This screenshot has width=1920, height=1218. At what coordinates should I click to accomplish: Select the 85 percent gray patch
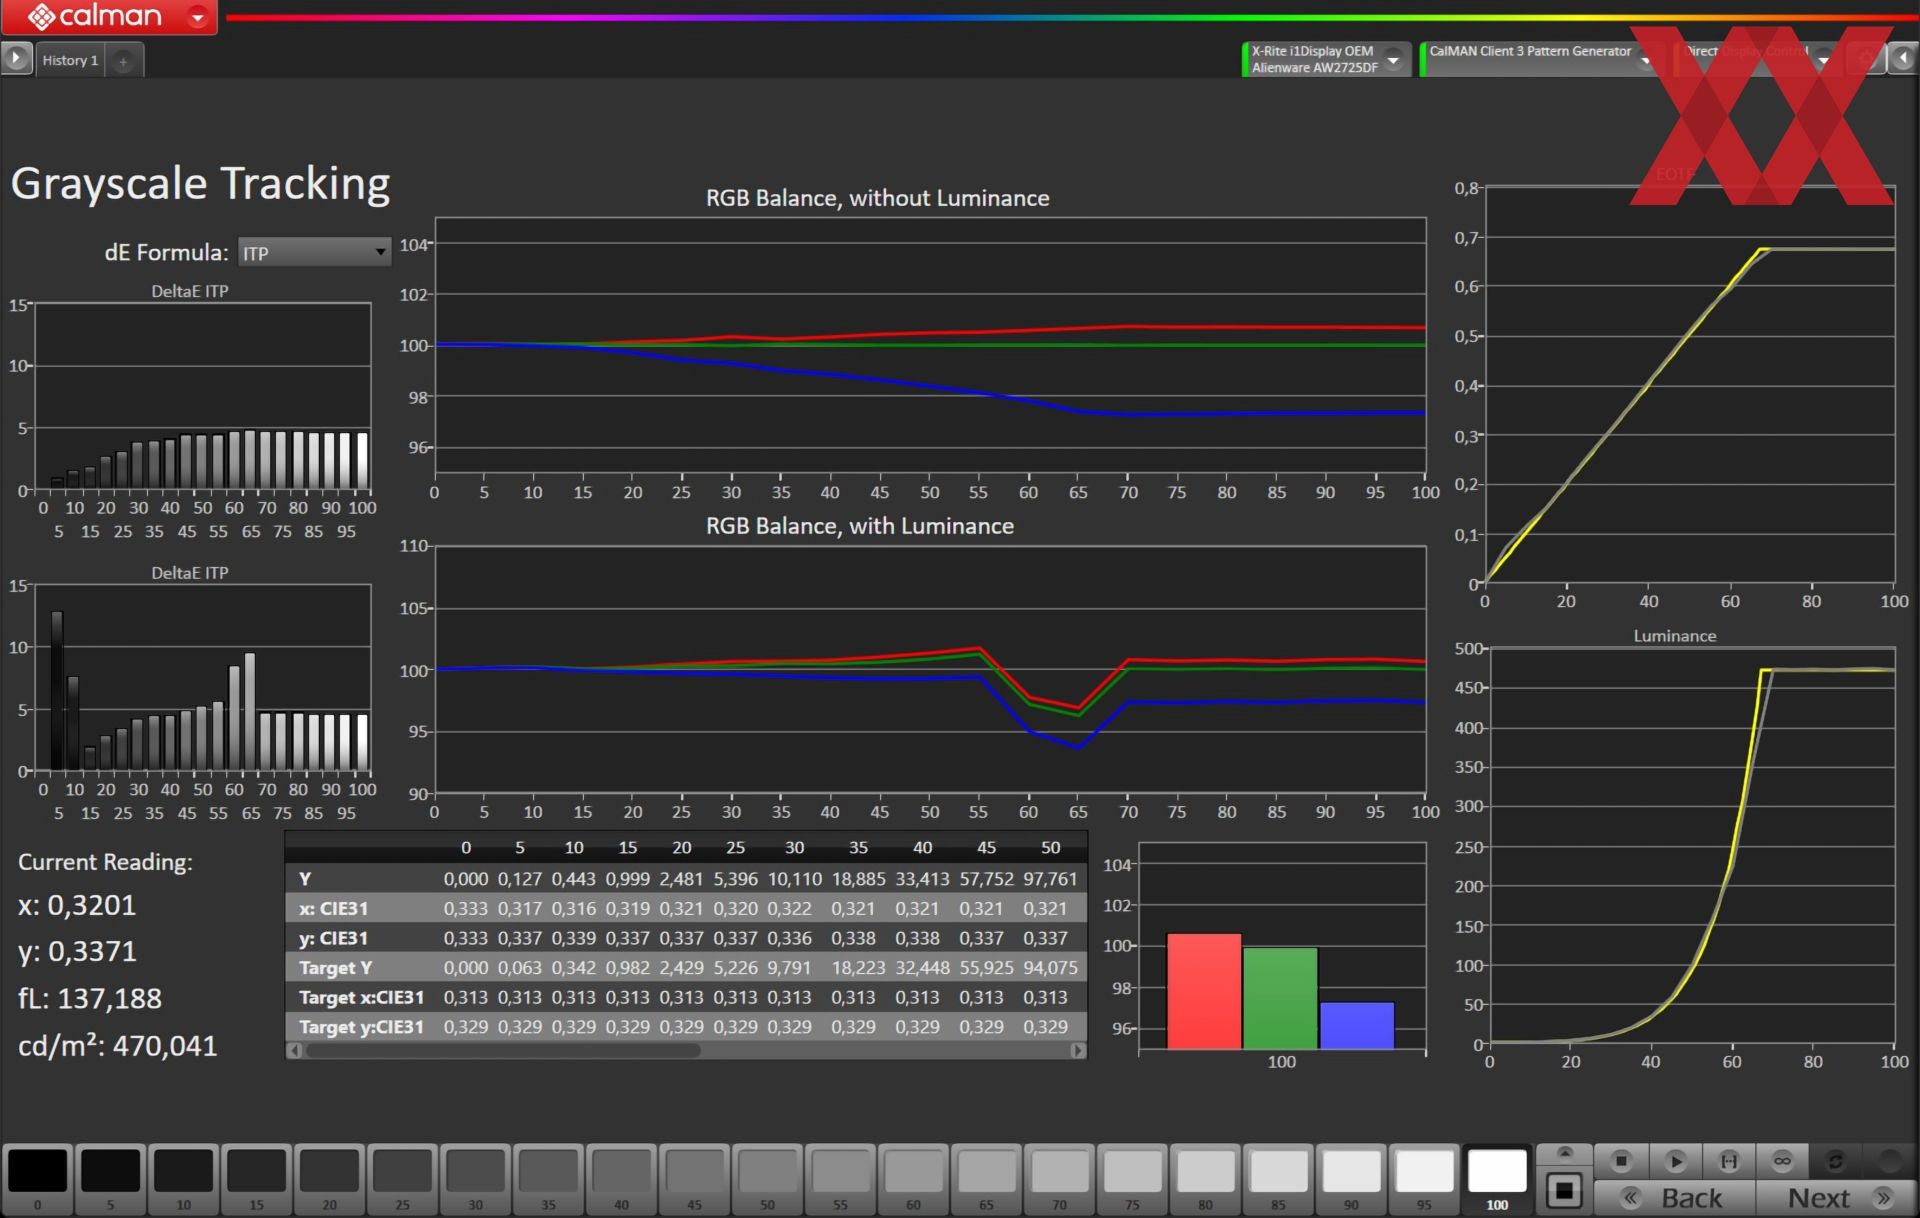1279,1177
